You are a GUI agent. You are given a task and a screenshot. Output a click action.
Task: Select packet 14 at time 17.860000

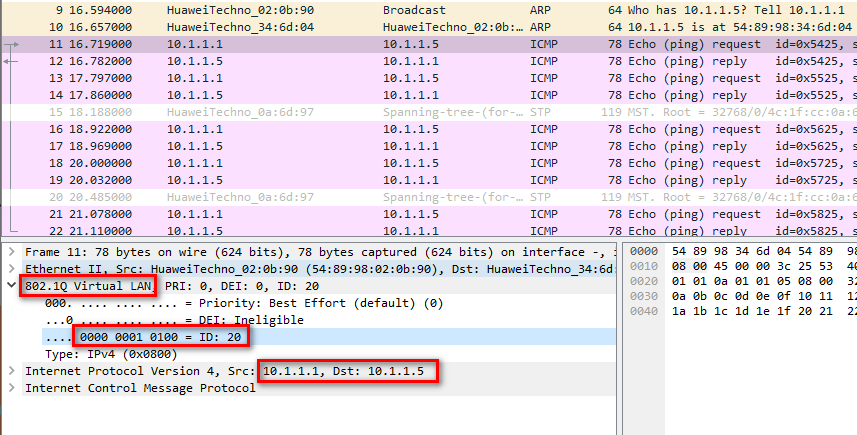430,95
